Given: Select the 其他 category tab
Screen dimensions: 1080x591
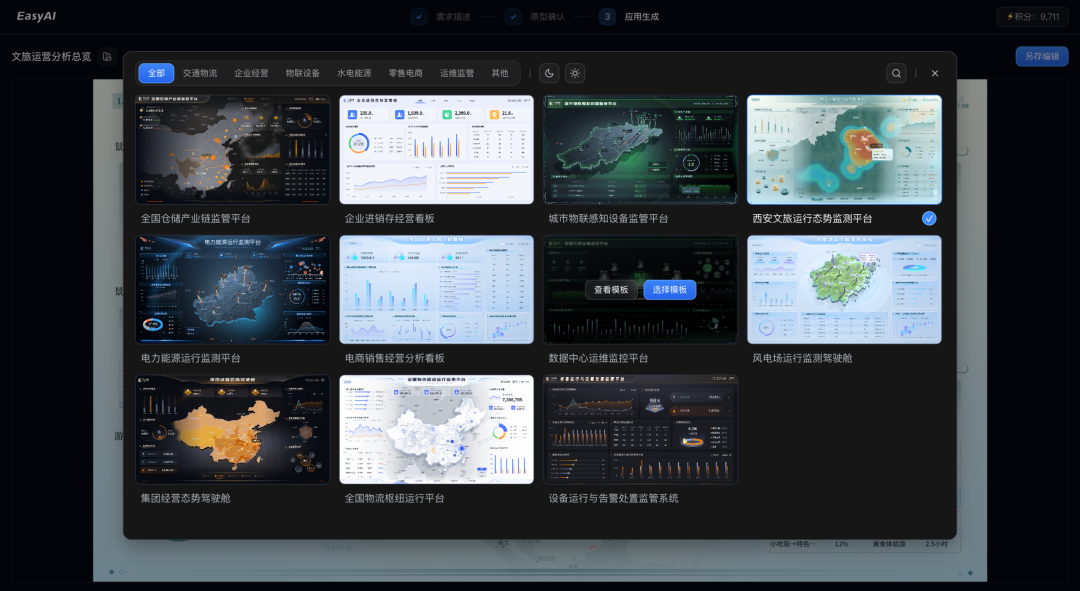Looking at the screenshot, I should point(500,73).
